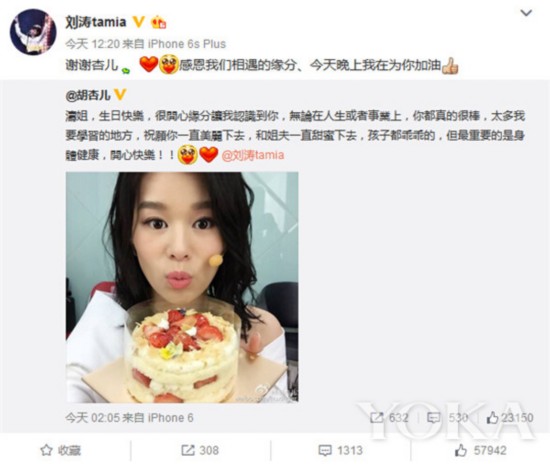Click the verified V badge beside 胡杏儿
Screen dimensions: 550x468
coord(120,94)
